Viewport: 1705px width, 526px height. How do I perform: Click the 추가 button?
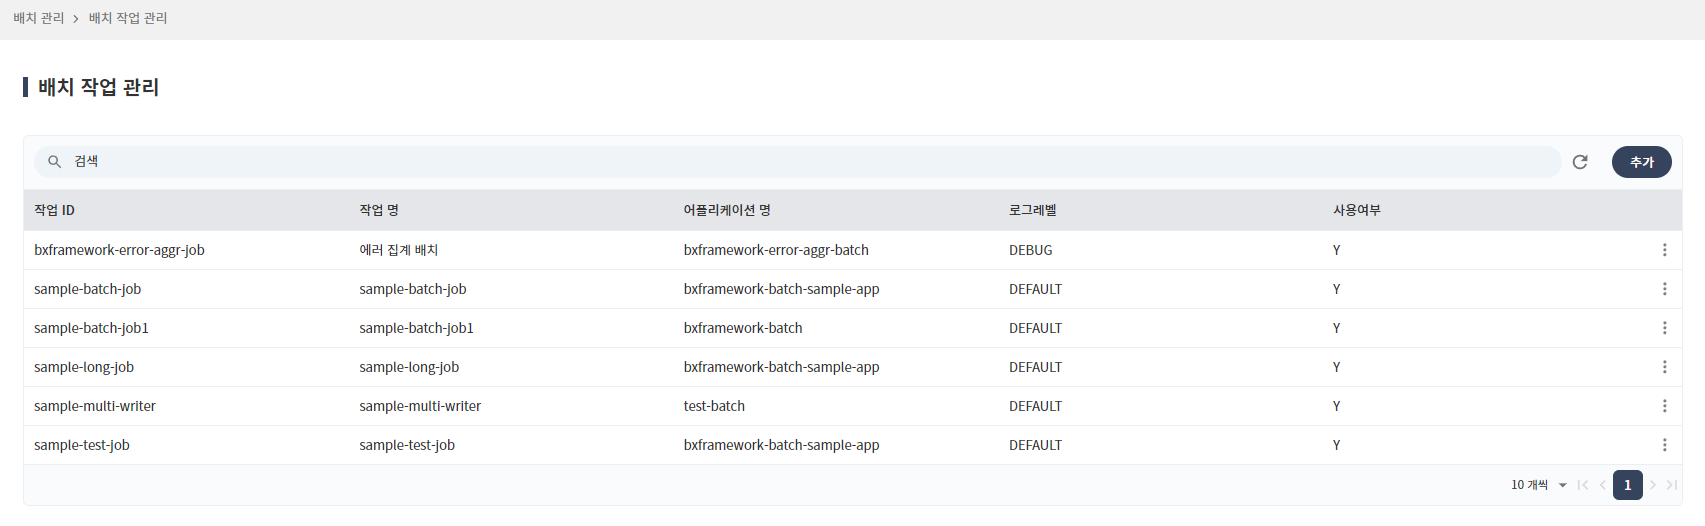click(x=1642, y=162)
